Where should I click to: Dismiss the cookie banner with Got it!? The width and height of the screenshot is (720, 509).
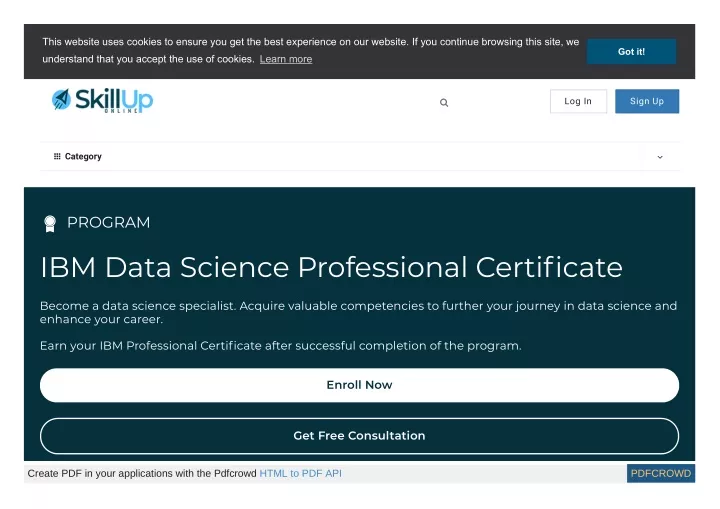pyautogui.click(x=631, y=51)
